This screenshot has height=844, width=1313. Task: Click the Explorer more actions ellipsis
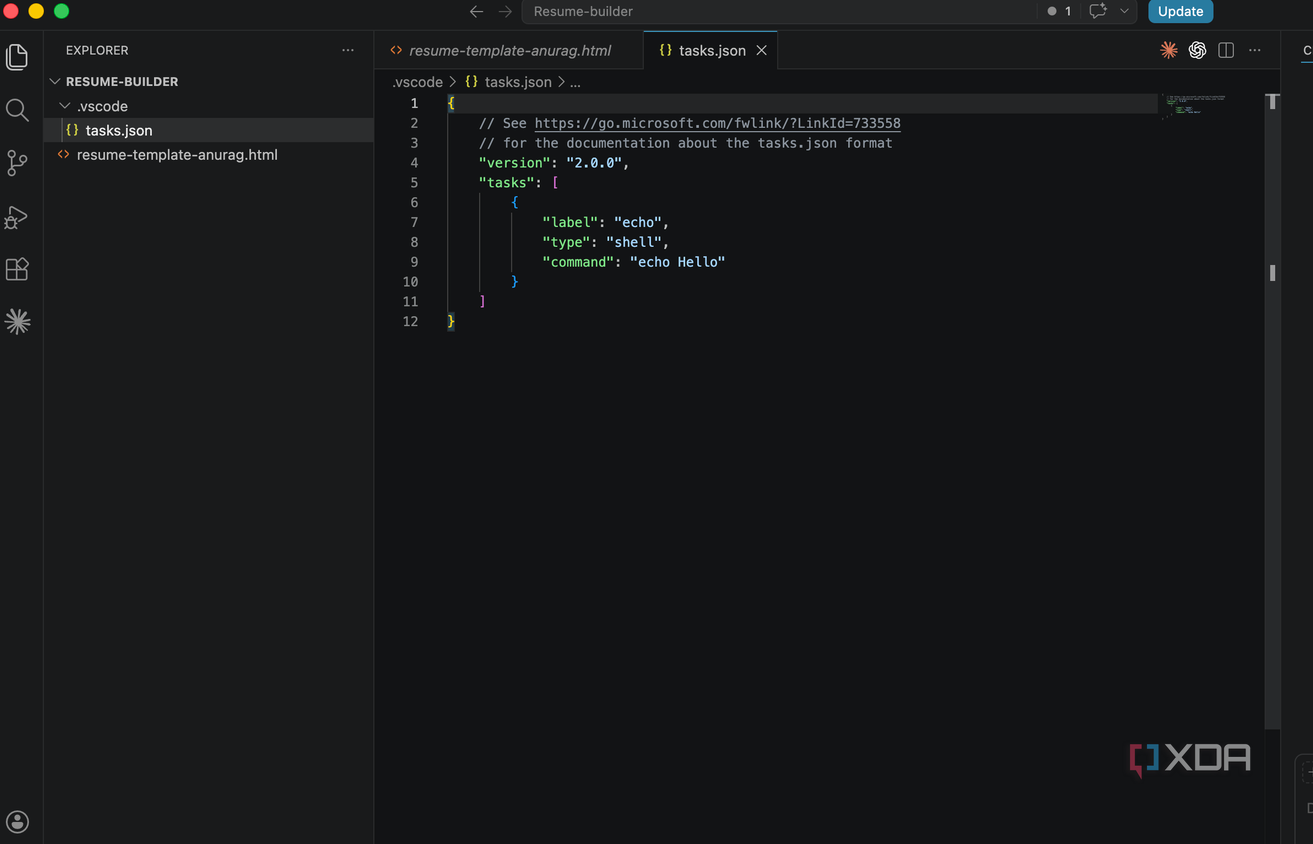348,50
